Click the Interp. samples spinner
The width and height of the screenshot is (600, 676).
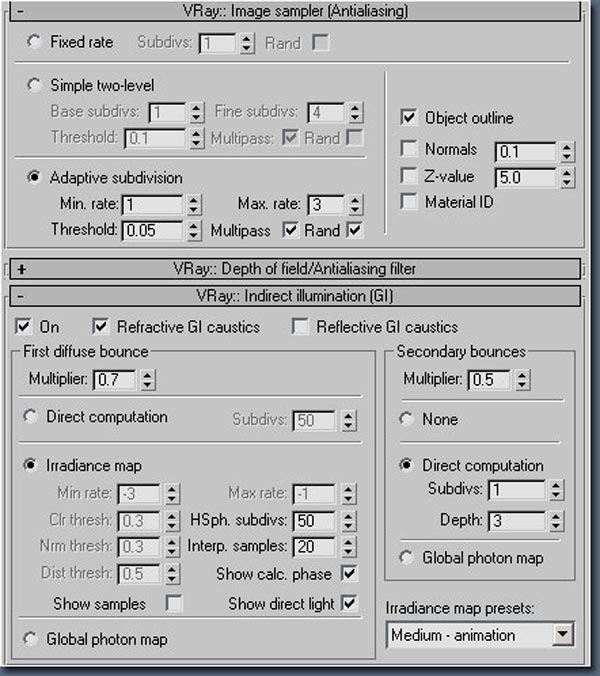(x=348, y=547)
